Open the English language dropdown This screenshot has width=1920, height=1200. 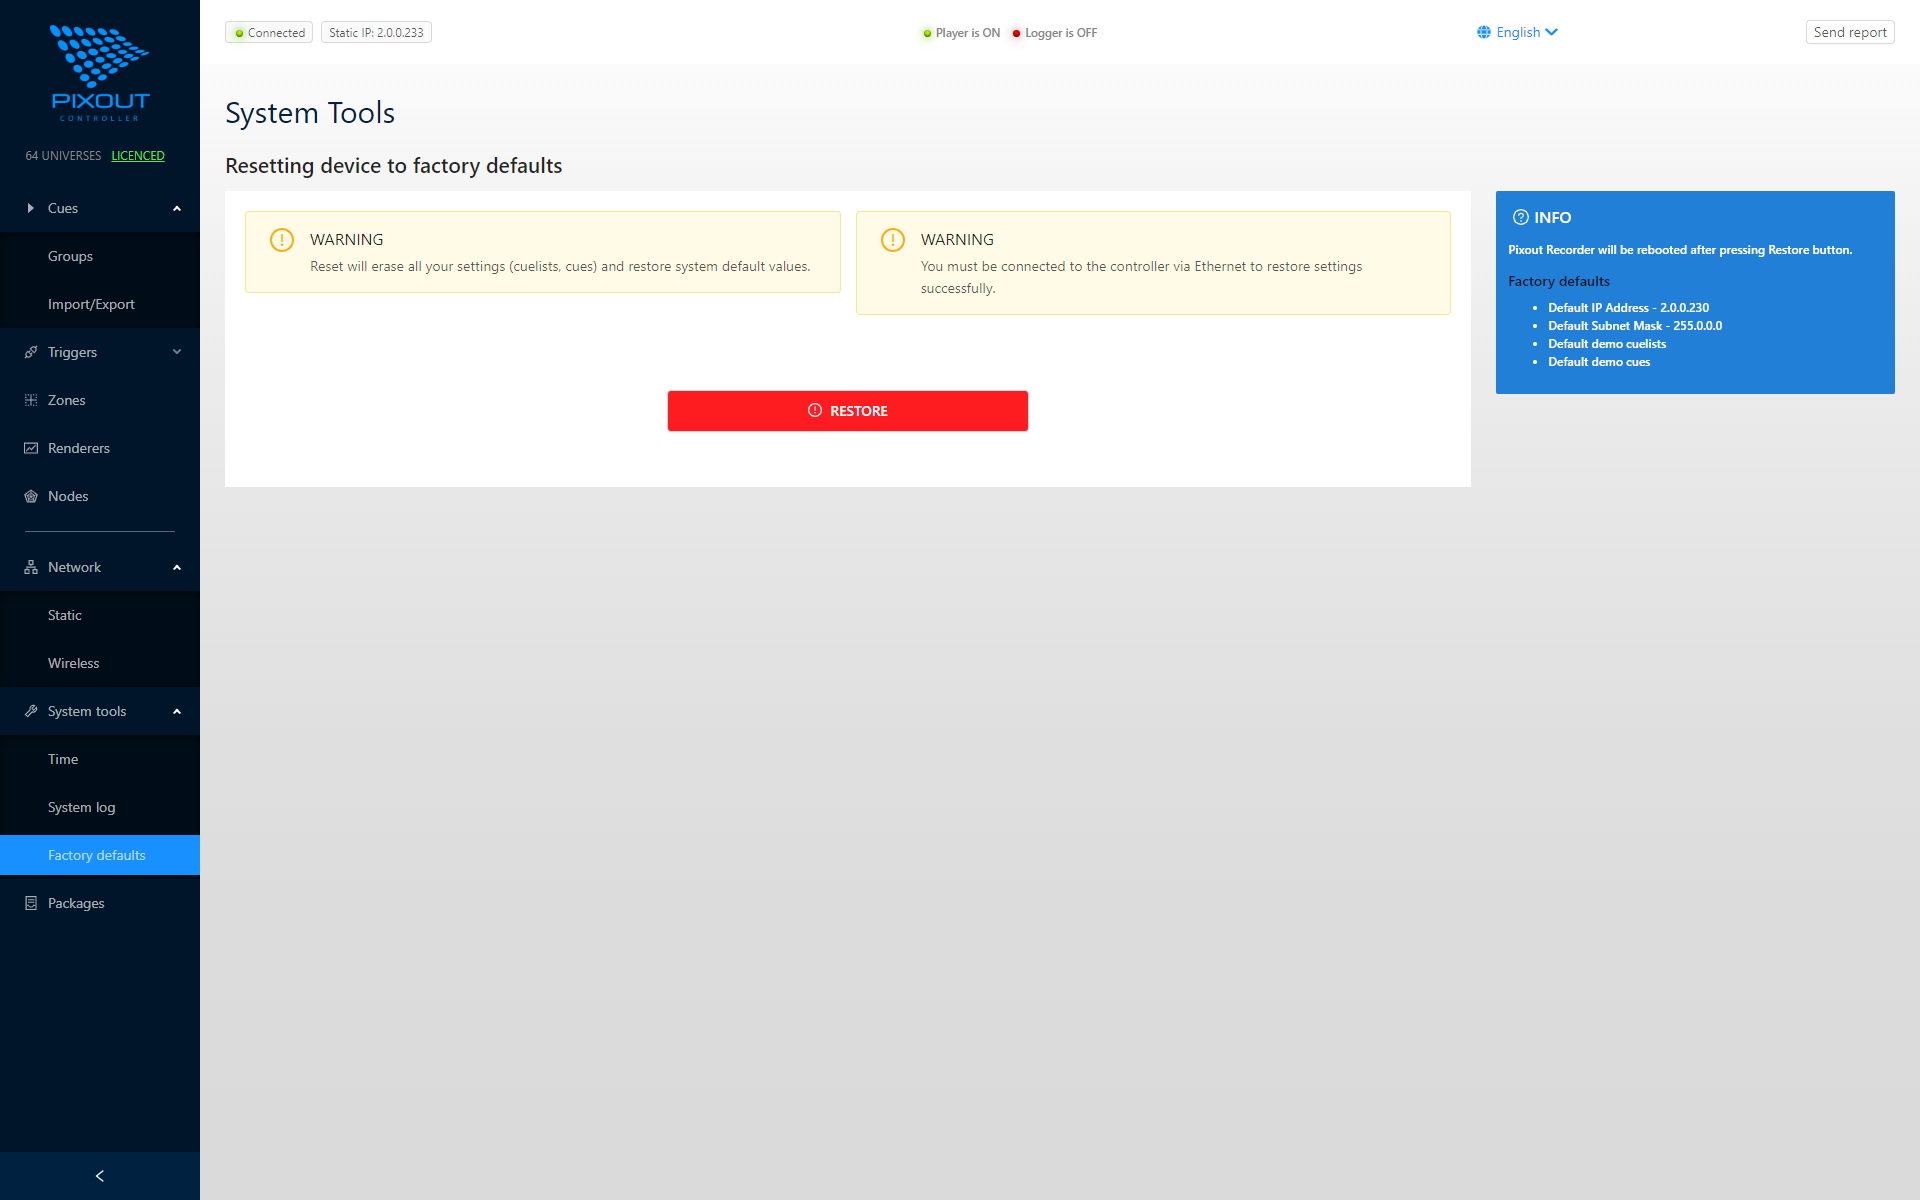1517,32
